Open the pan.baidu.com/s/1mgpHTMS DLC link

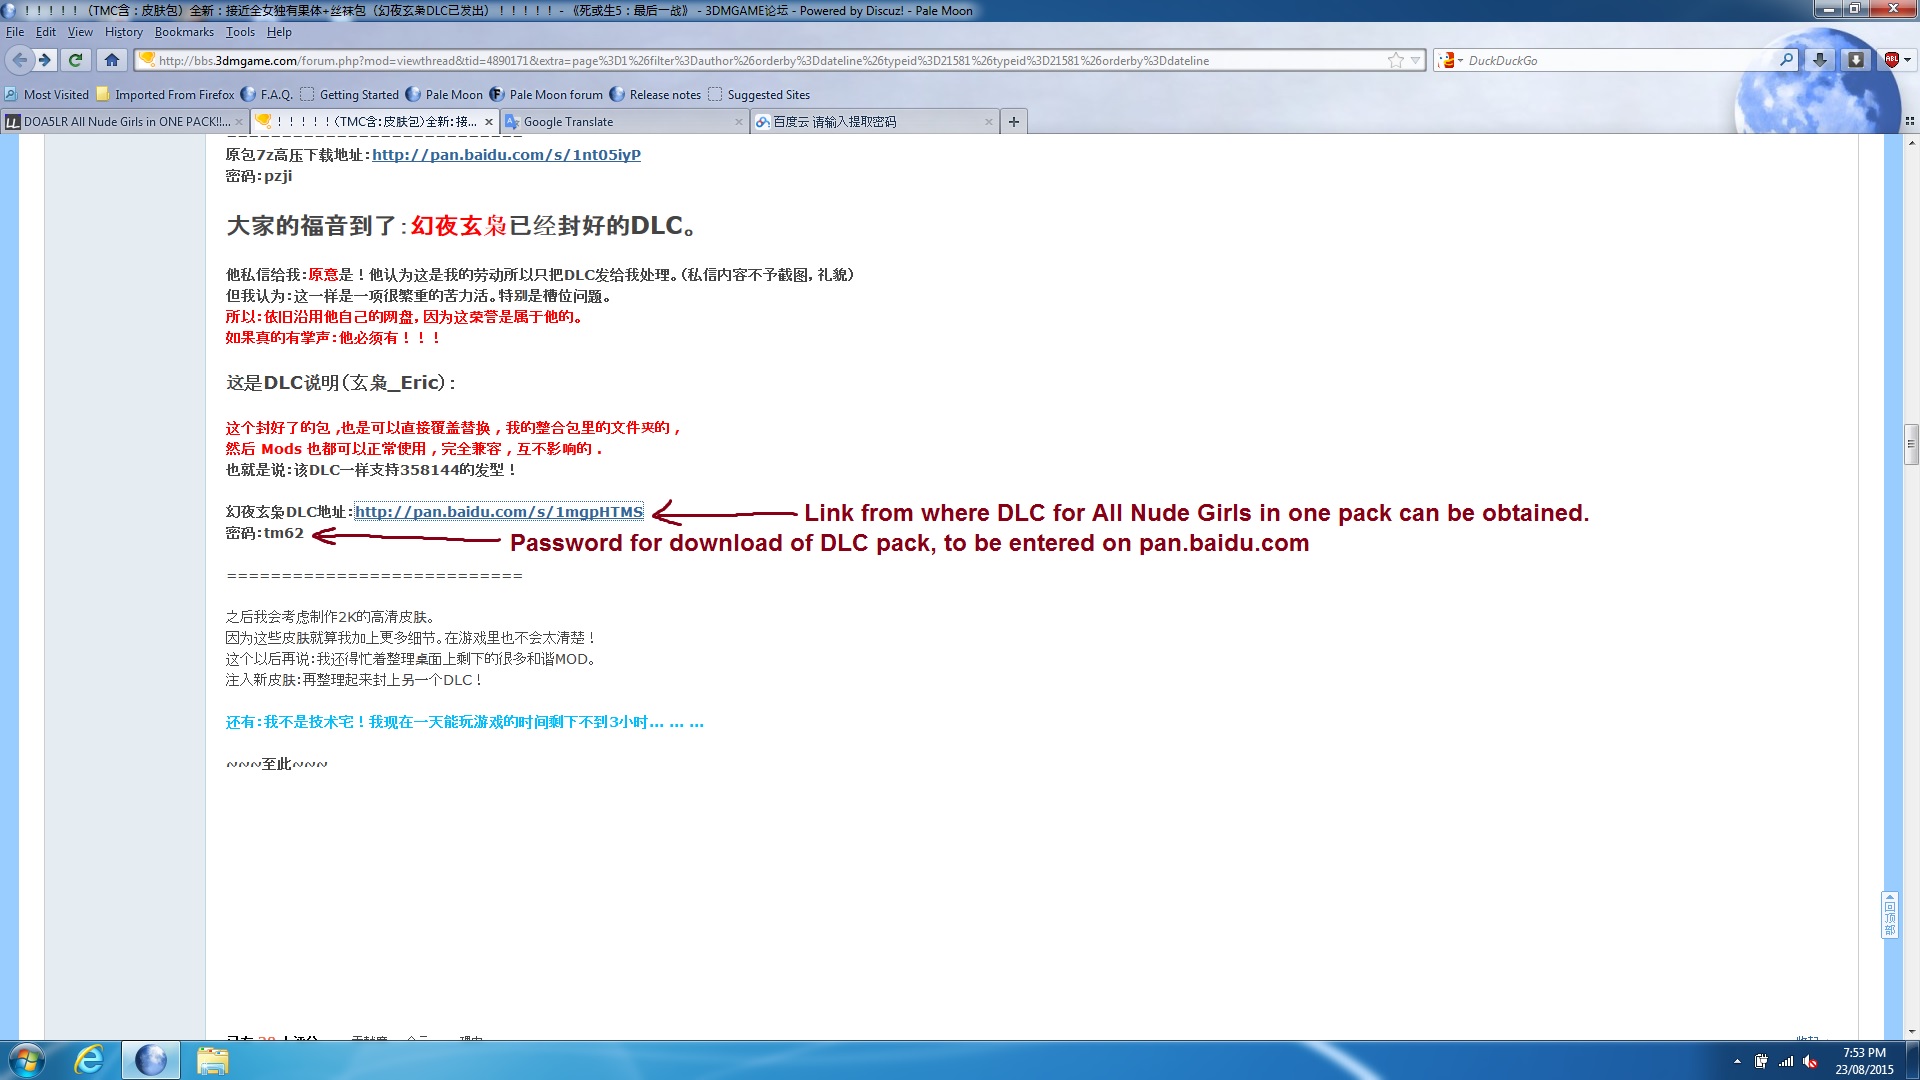499,512
